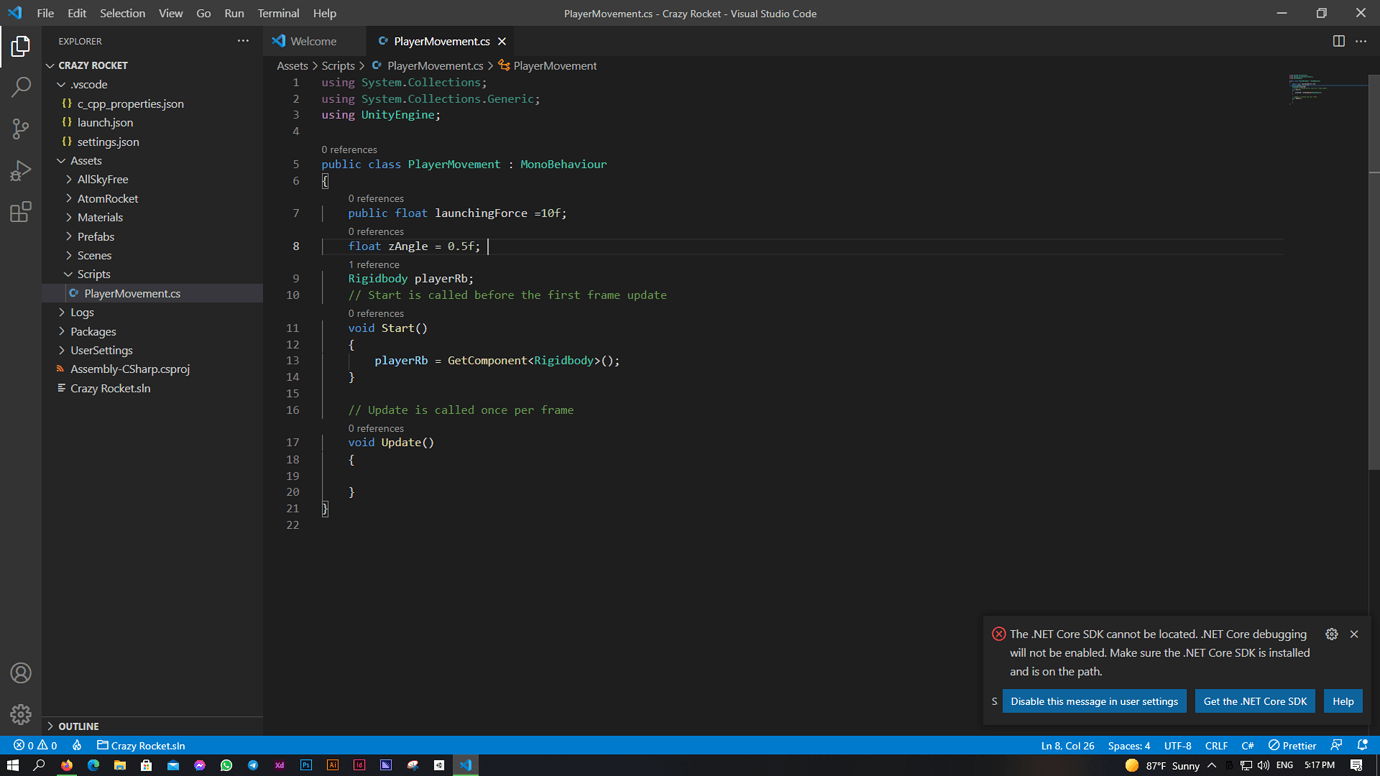Click the CRLF end-of-line indicator
The width and height of the screenshot is (1380, 776).
click(x=1216, y=745)
